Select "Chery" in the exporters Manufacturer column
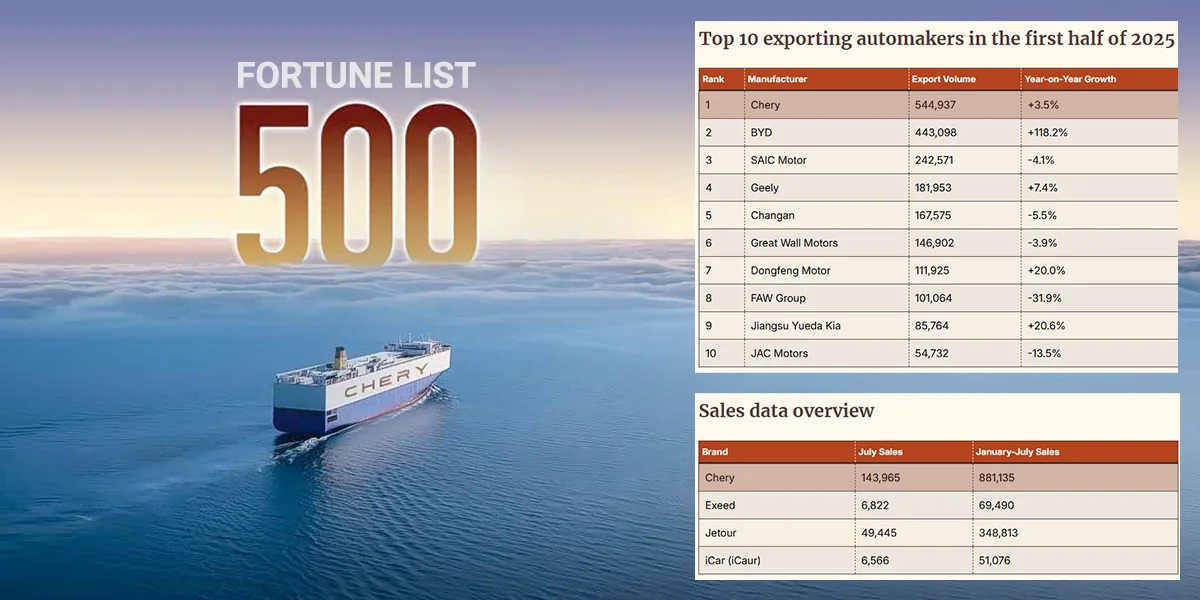The height and width of the screenshot is (600, 1200). [x=765, y=105]
